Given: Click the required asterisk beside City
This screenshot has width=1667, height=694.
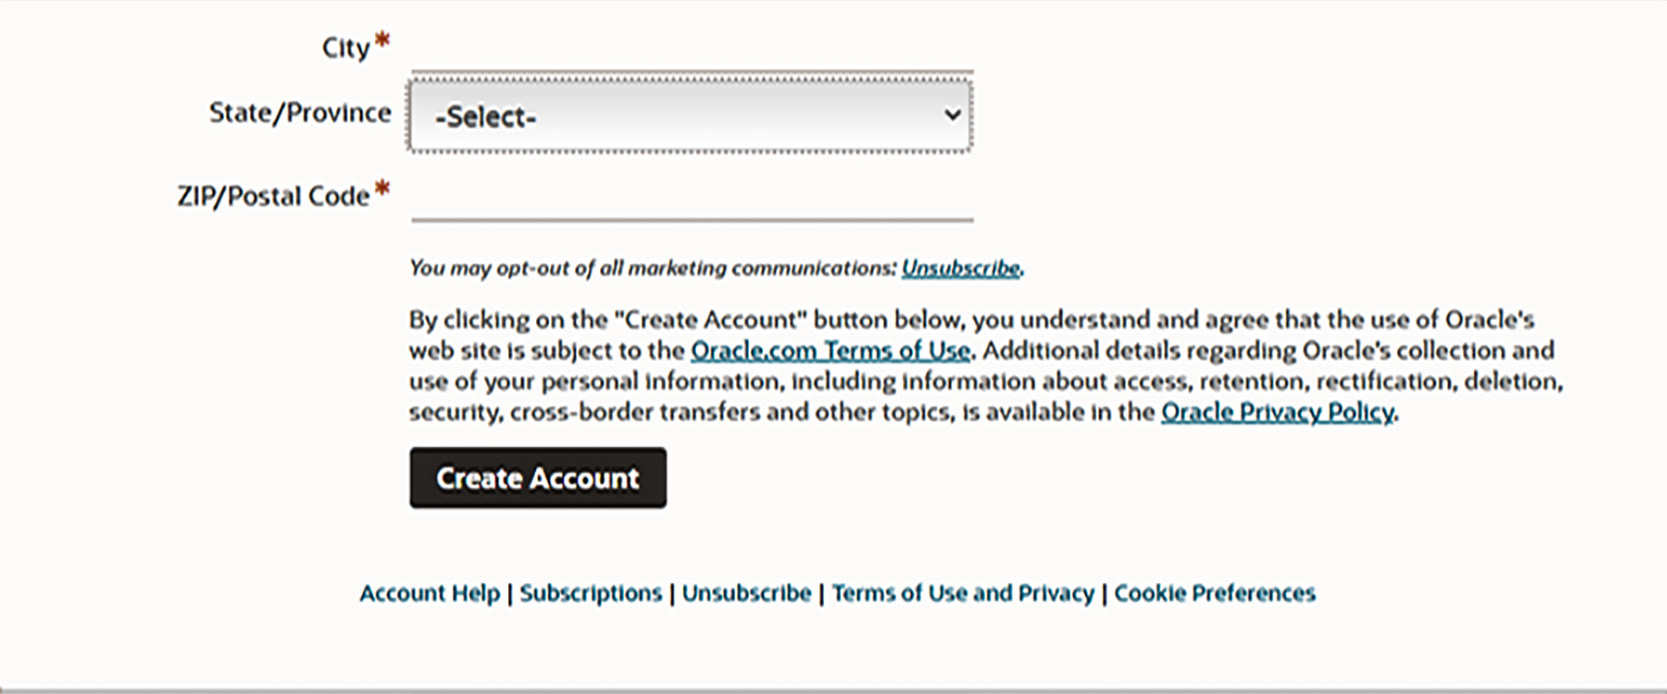Looking at the screenshot, I should [382, 42].
